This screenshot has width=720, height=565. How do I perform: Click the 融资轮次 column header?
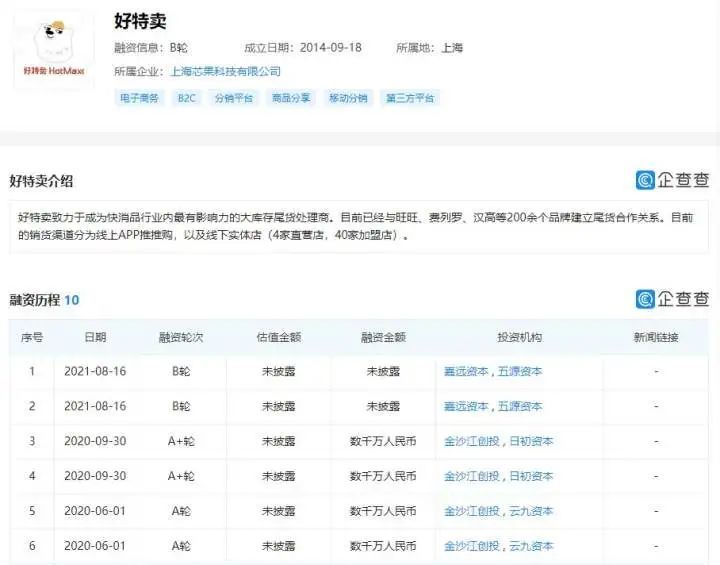click(x=181, y=337)
